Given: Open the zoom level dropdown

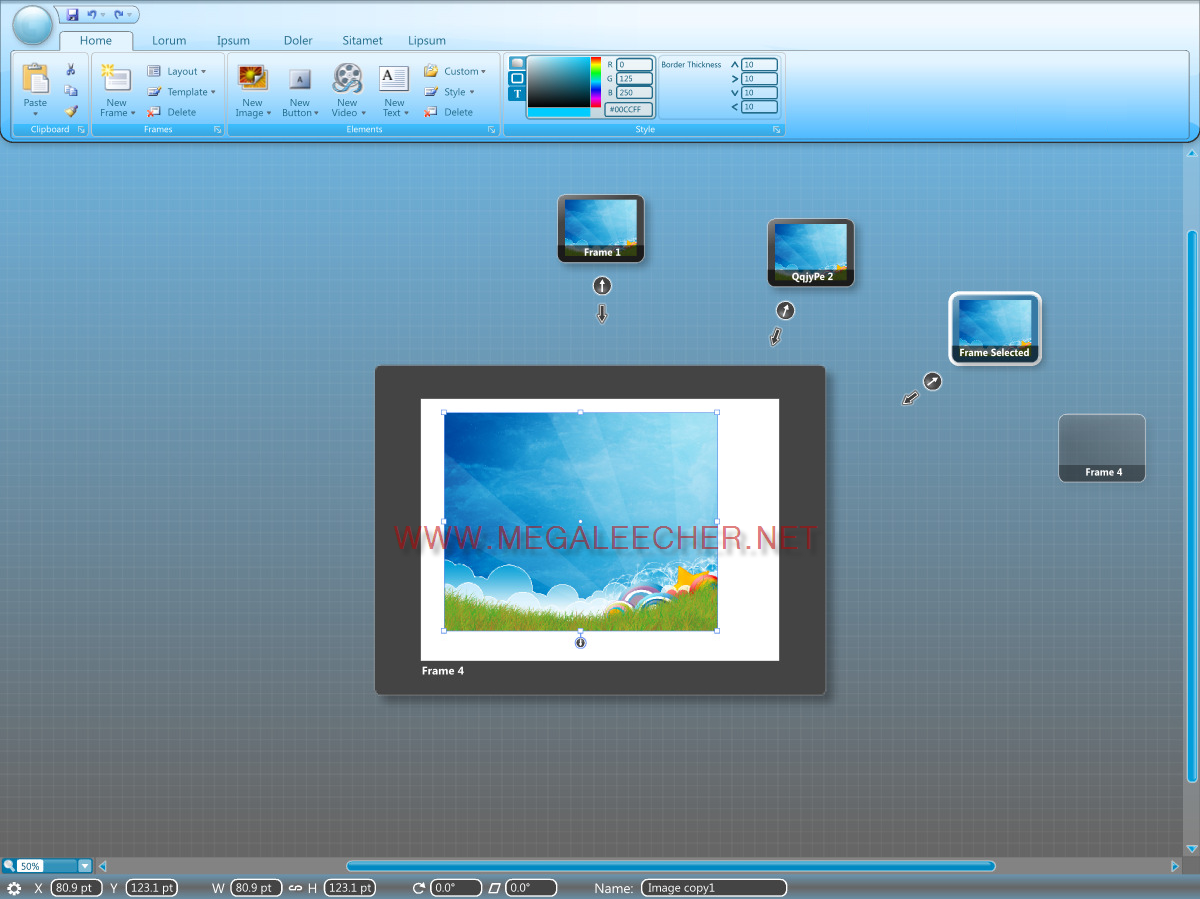Looking at the screenshot, I should 85,866.
